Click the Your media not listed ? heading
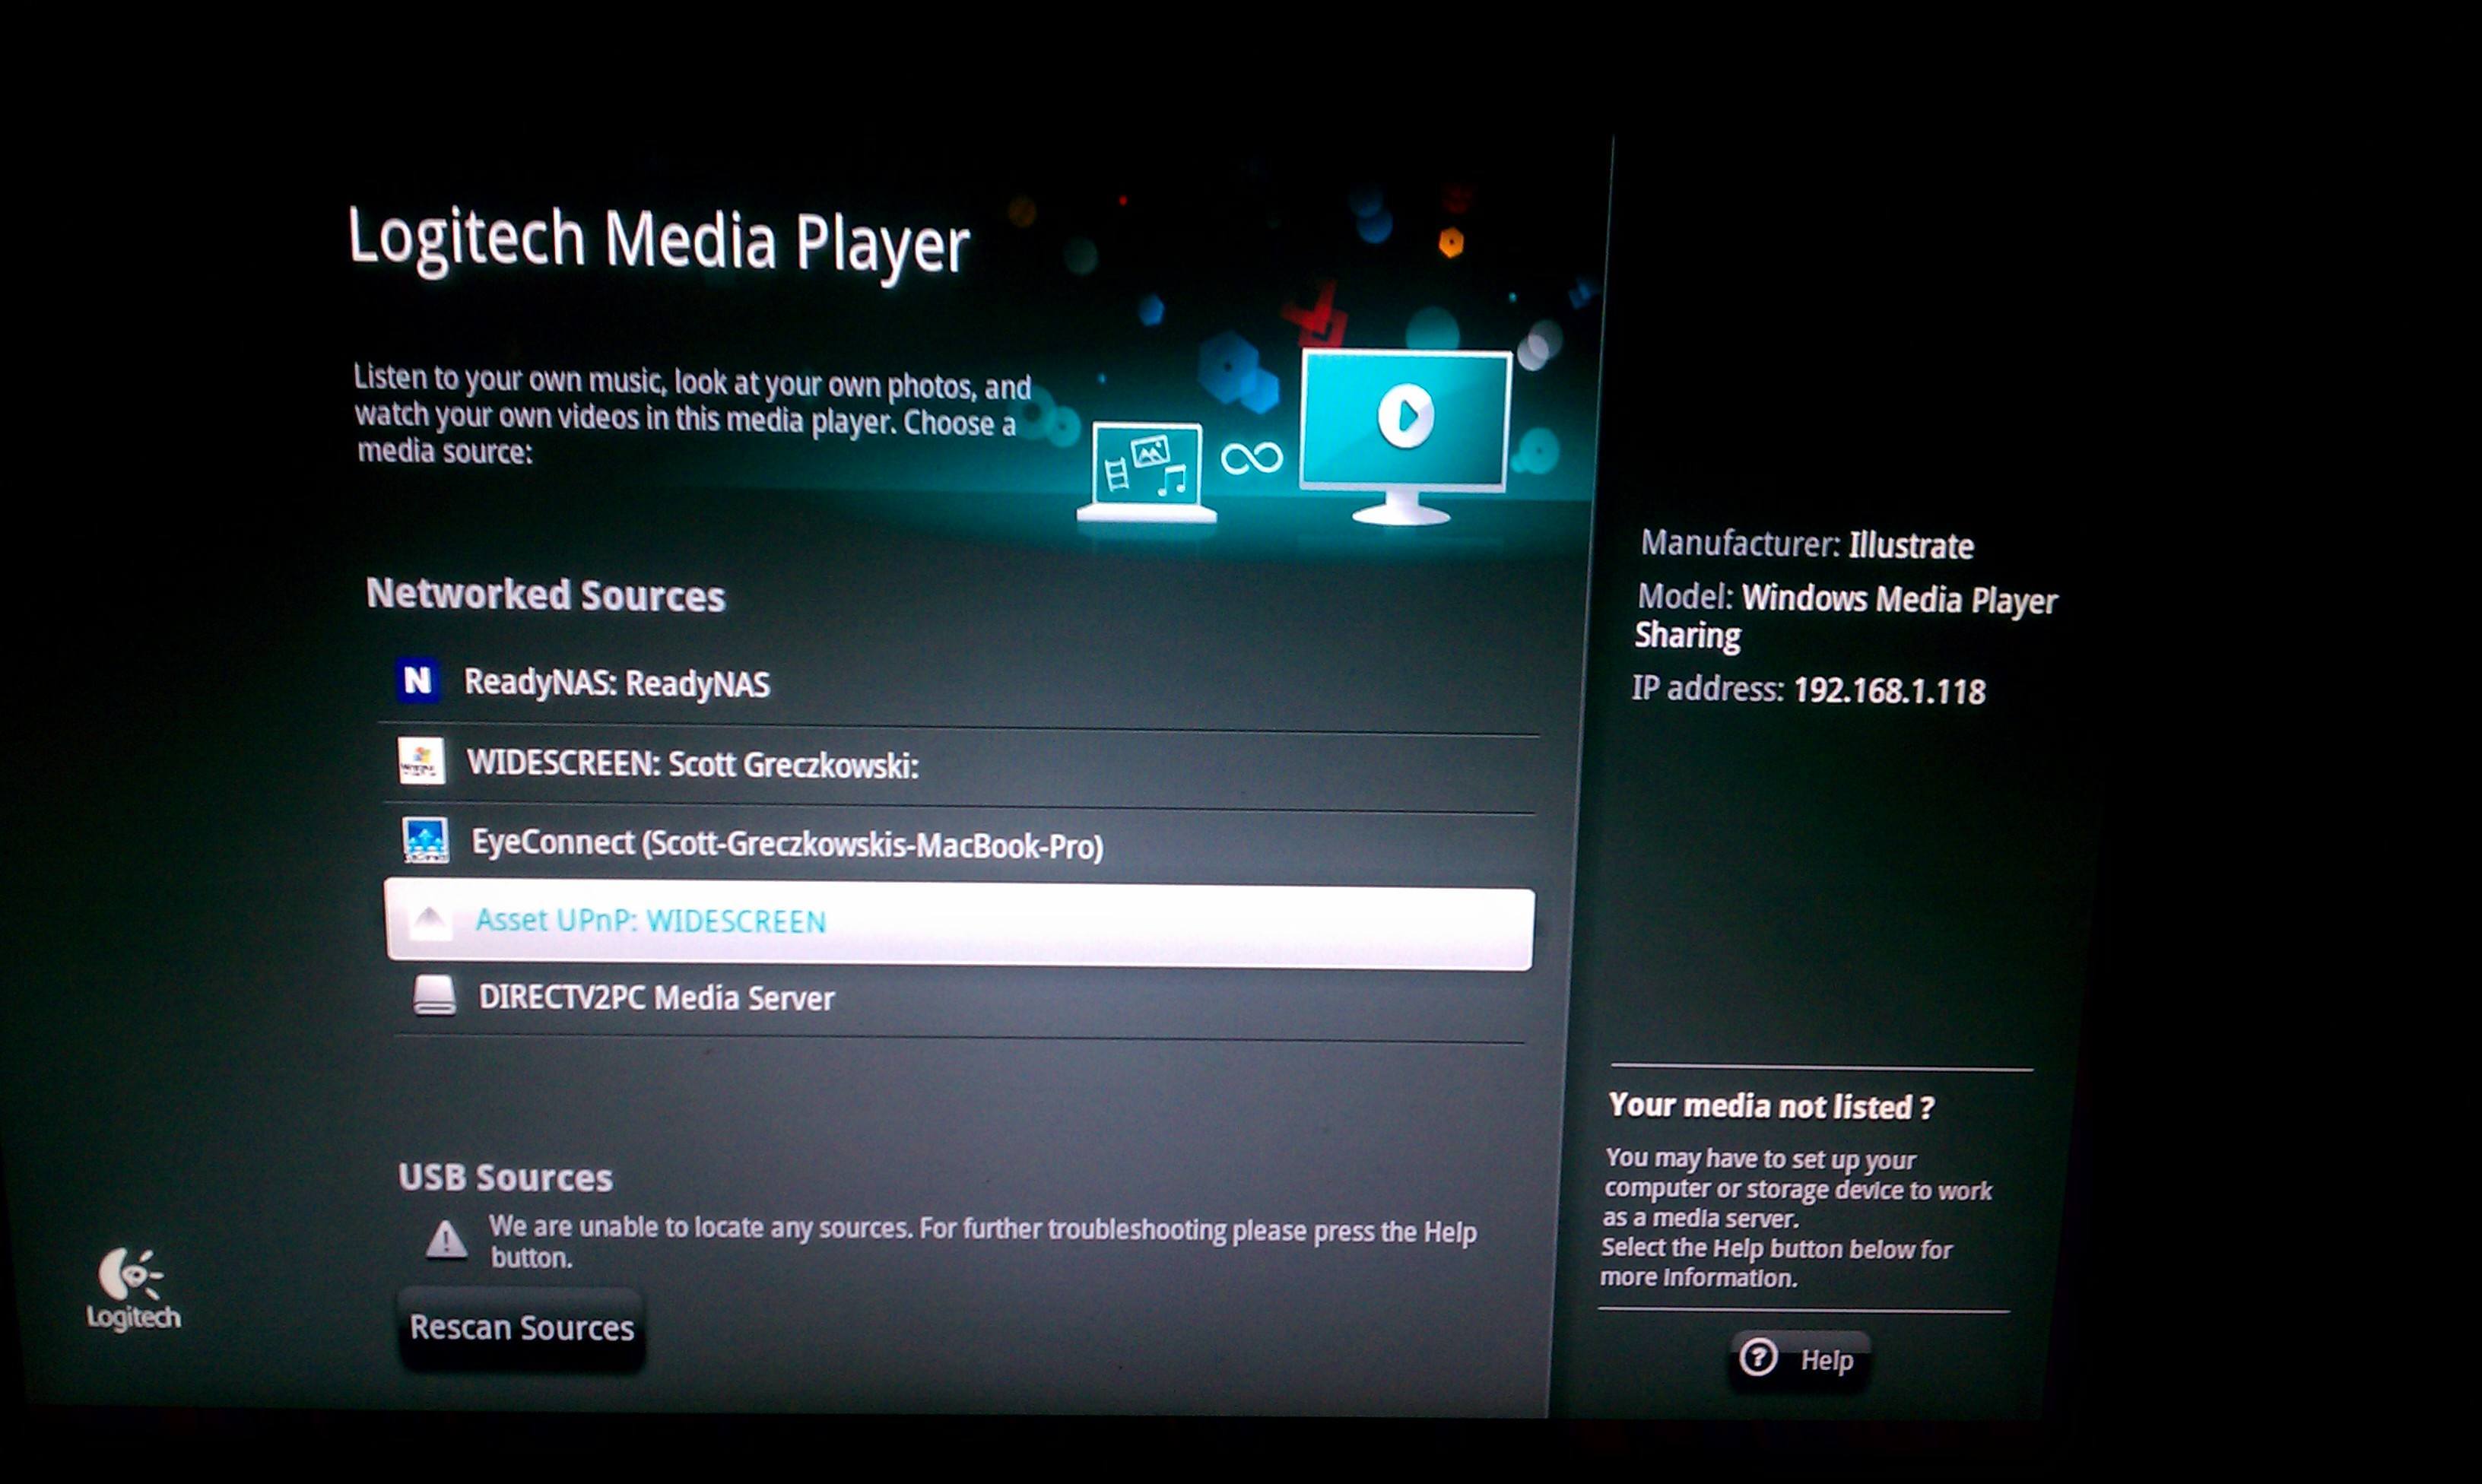Viewport: 2482px width, 1484px height. click(1771, 1106)
